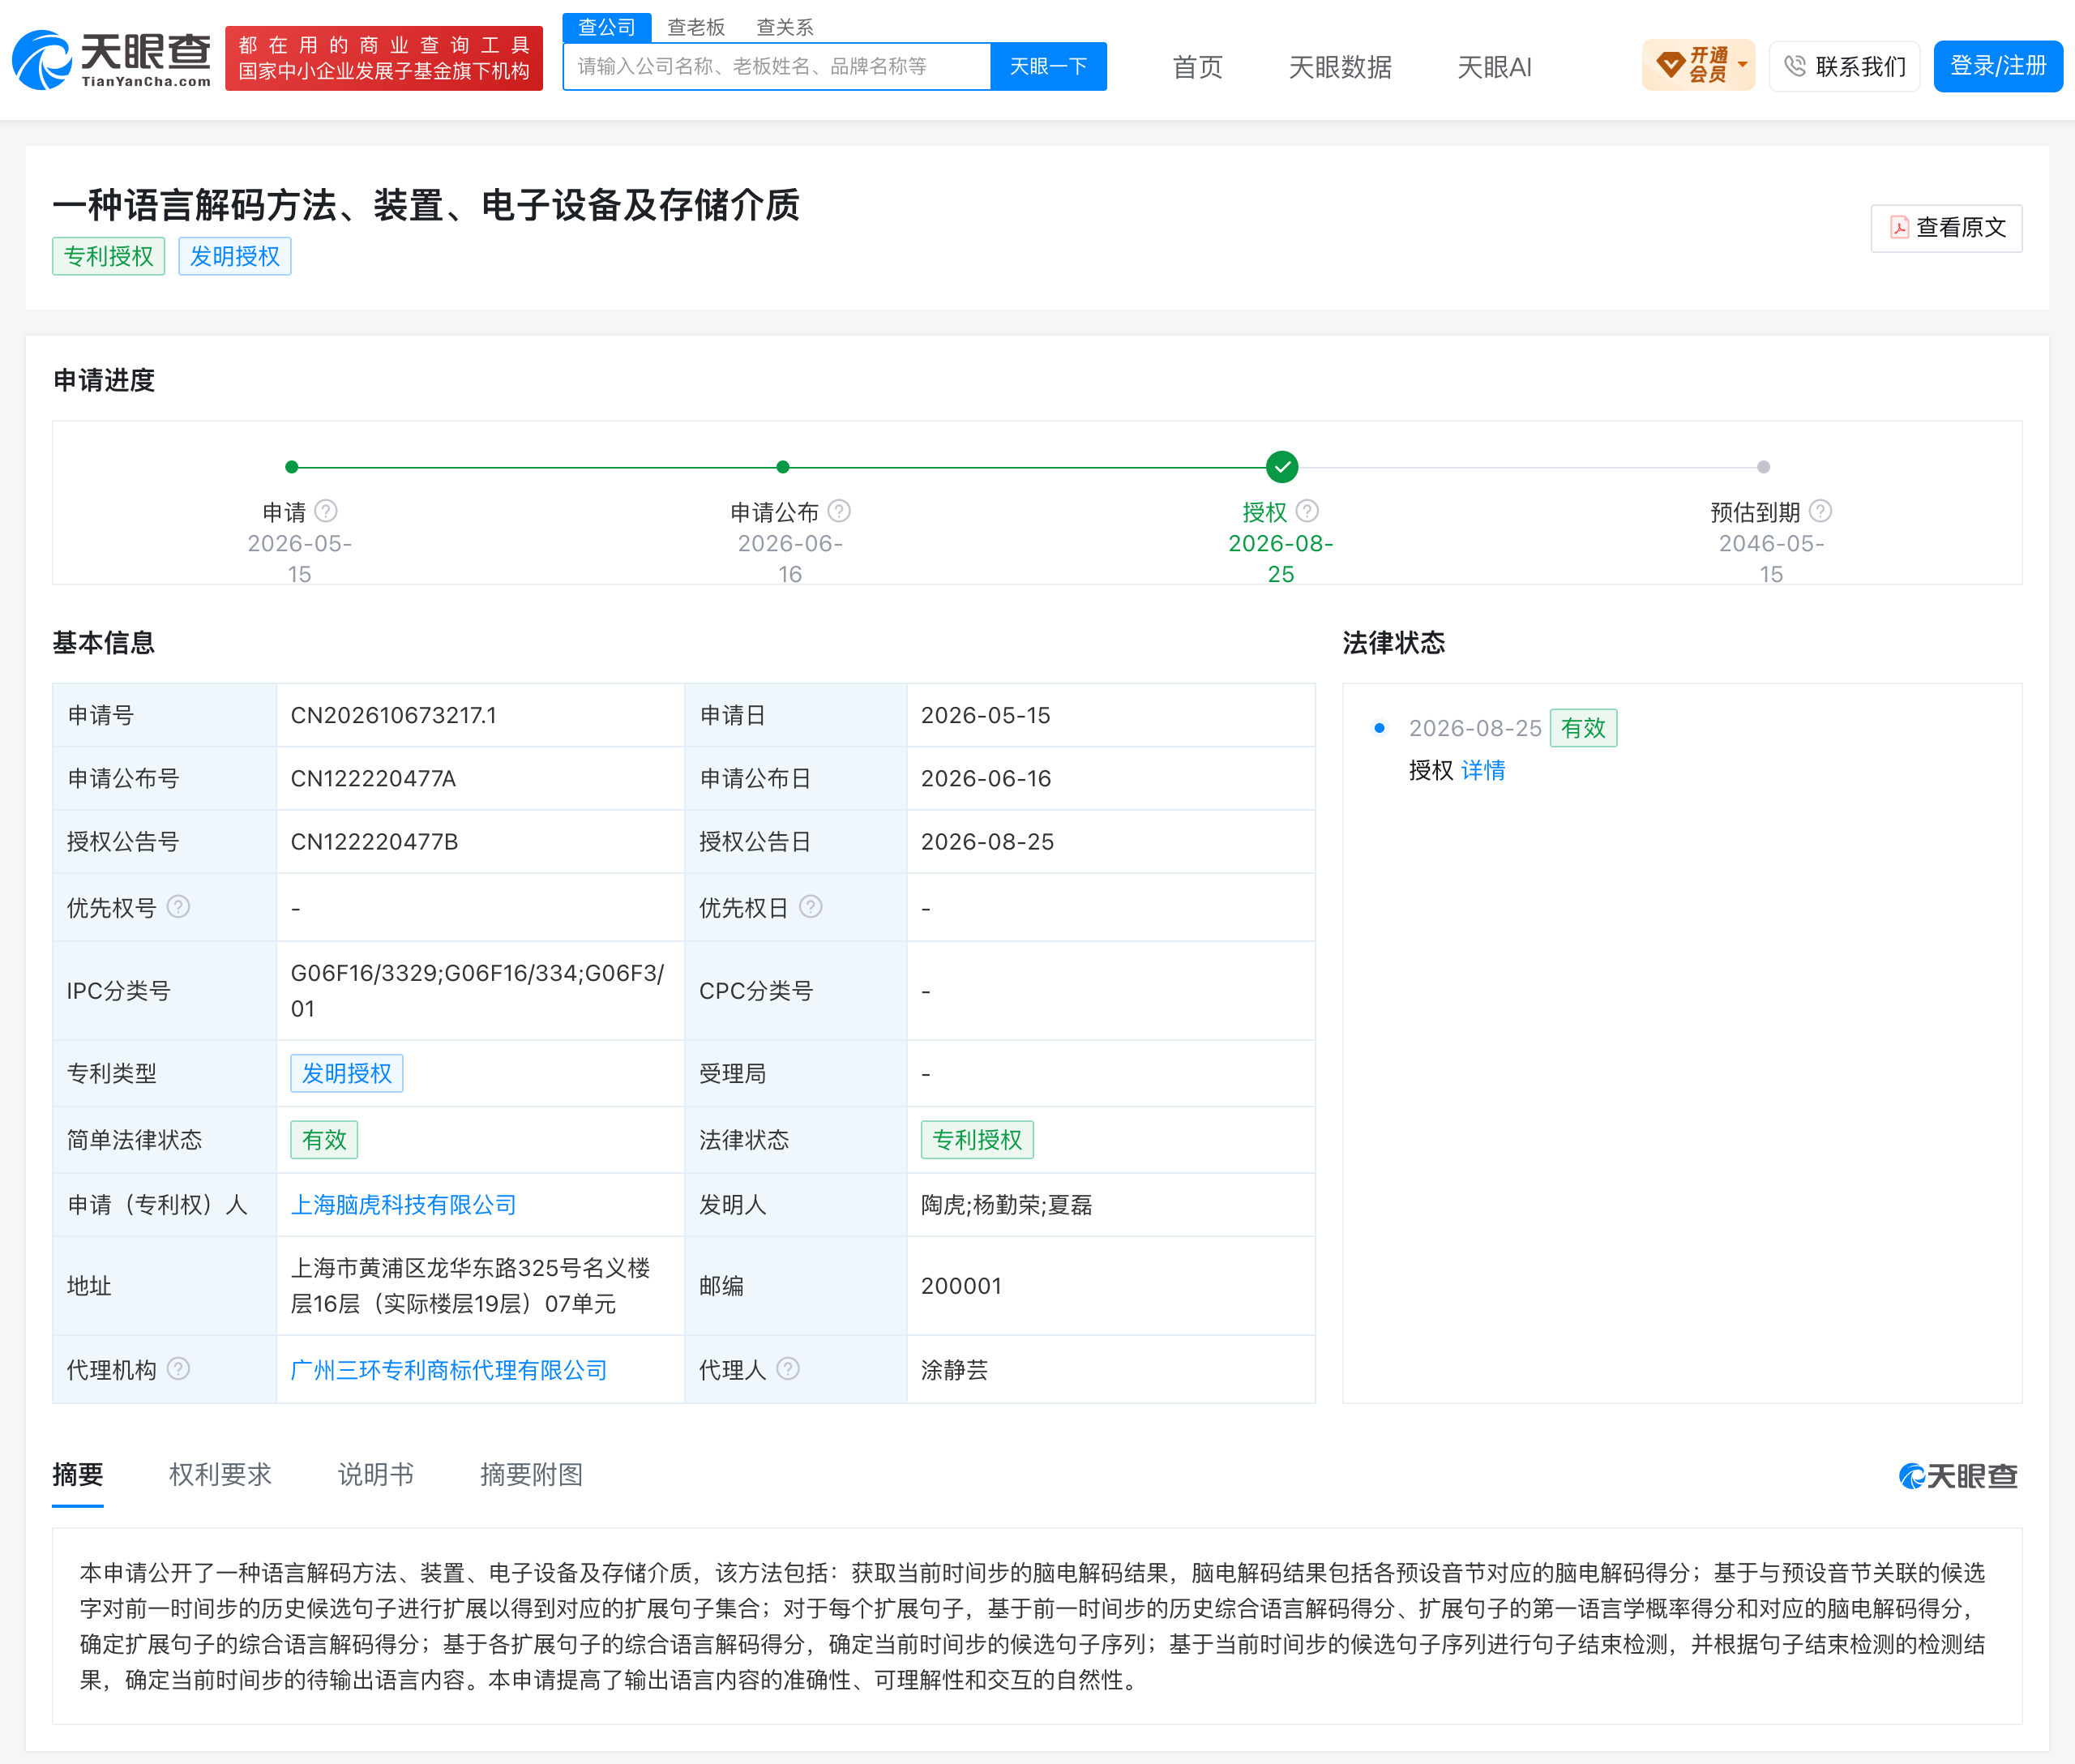Click help icon beside 代理机构 label
The image size is (2075, 1764).
(x=178, y=1369)
